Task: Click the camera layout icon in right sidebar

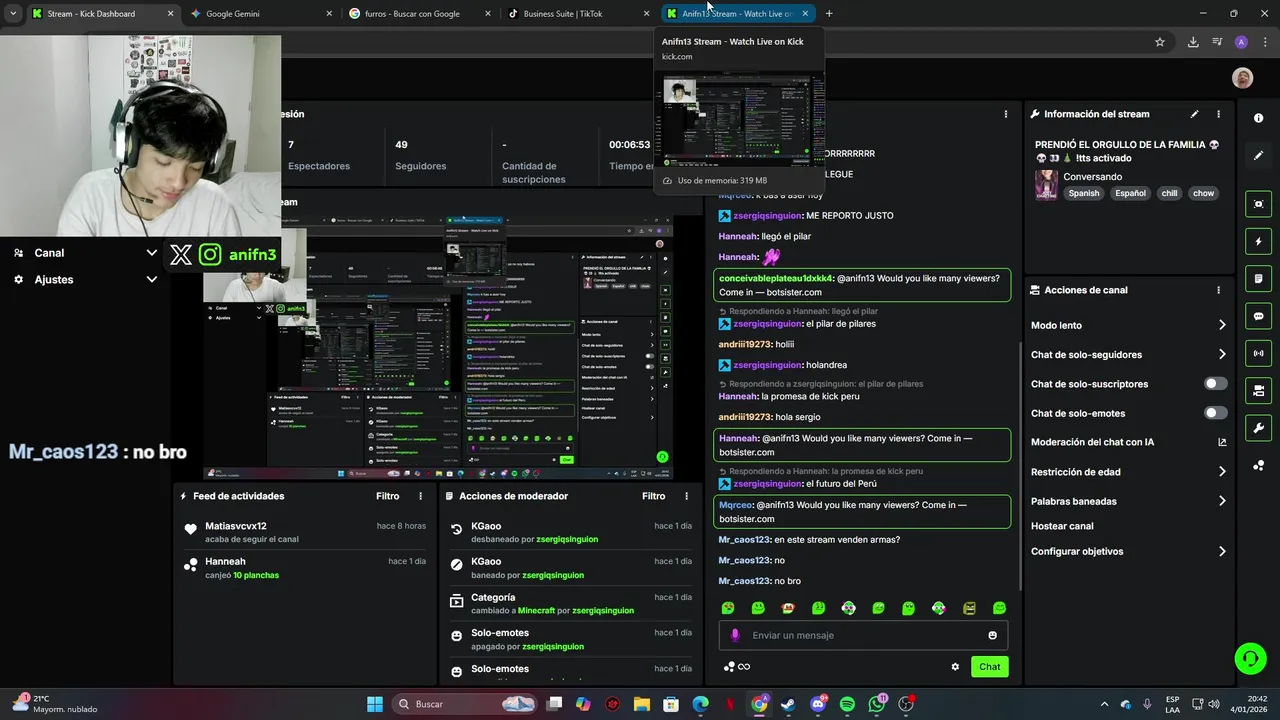Action: coord(1258,390)
